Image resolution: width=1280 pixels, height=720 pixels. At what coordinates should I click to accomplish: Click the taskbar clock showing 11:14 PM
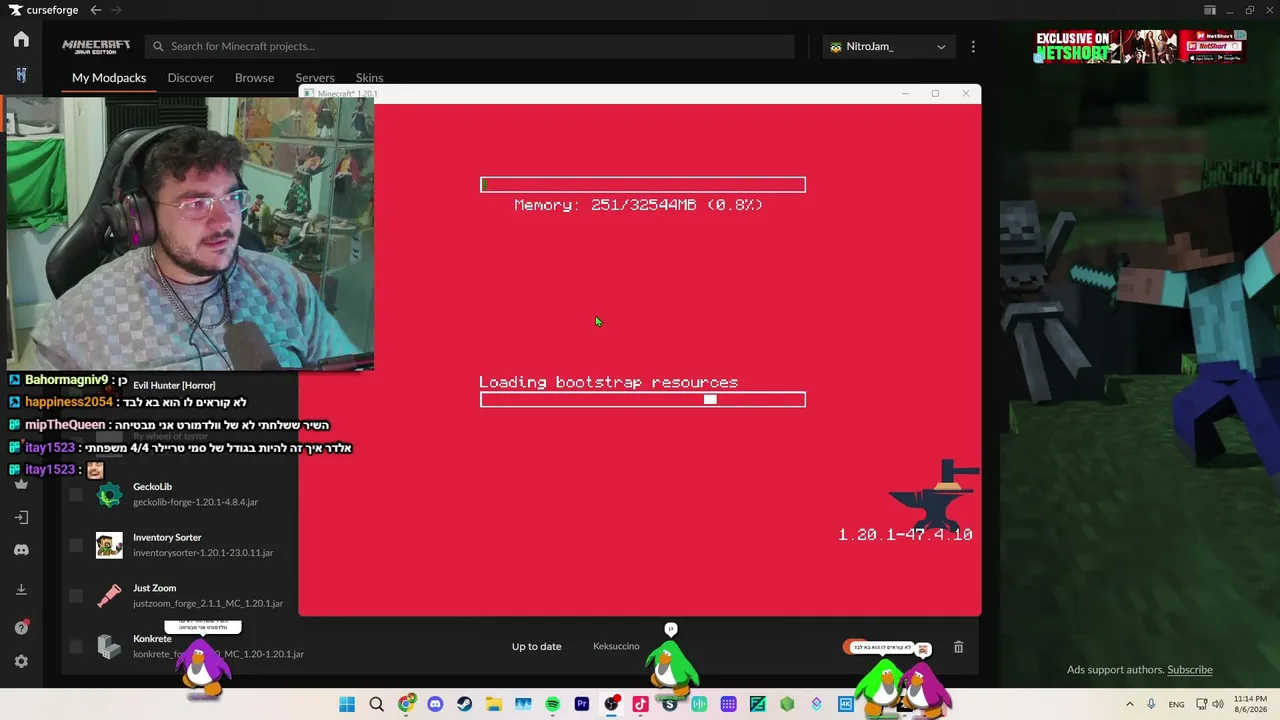(x=1250, y=704)
